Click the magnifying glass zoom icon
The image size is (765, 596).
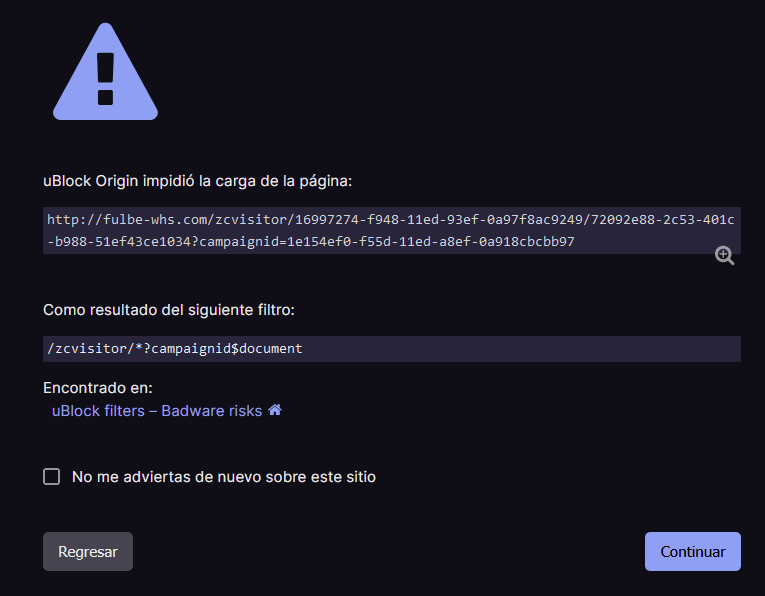tap(725, 256)
